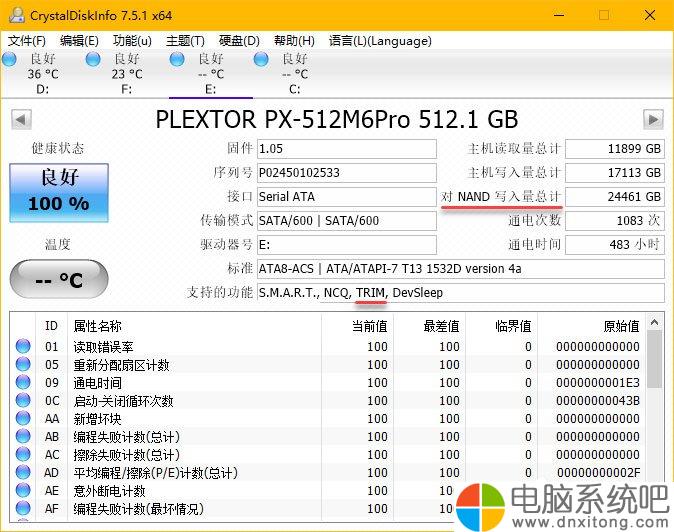Image resolution: width=674 pixels, height=532 pixels.
Task: Click status orb for attribute 09 通电时间
Action: [23, 382]
